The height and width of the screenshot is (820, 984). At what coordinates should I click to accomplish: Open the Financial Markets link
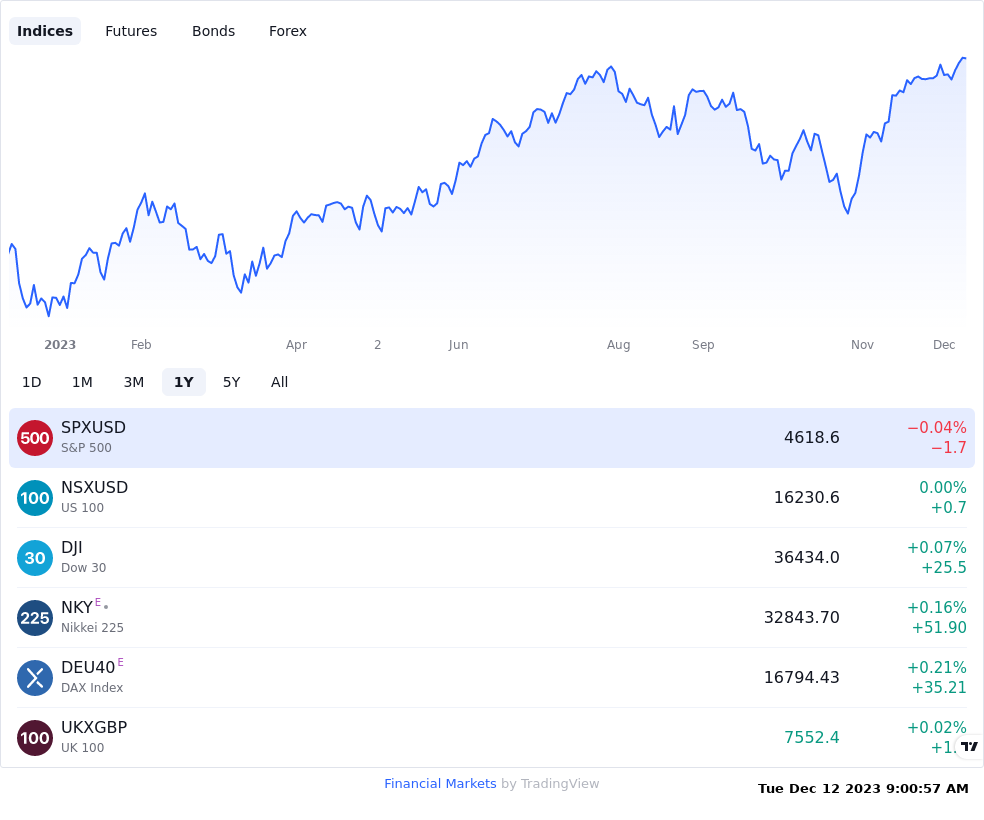coord(440,784)
